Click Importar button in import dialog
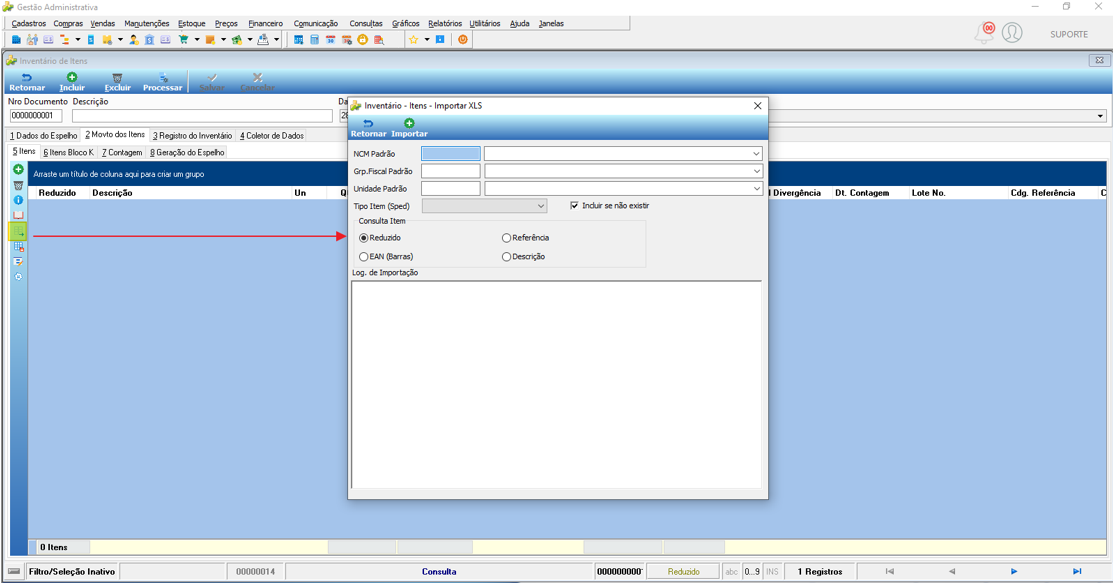 click(410, 128)
